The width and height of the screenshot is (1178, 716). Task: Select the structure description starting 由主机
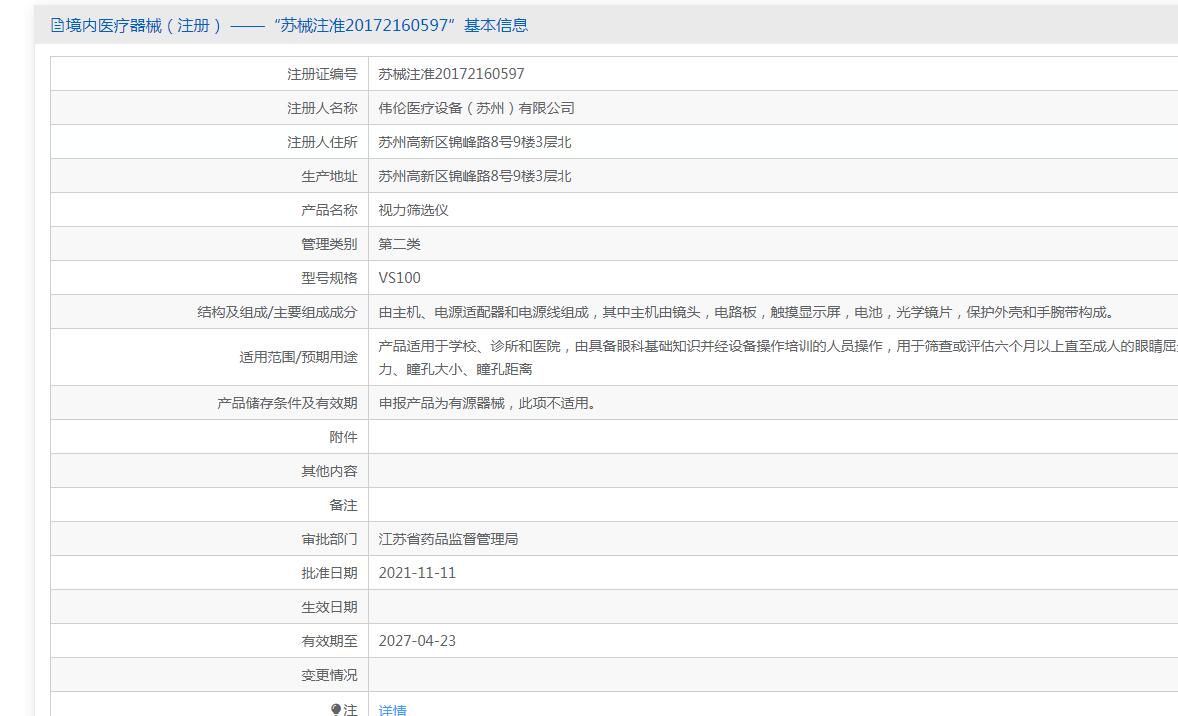748,312
